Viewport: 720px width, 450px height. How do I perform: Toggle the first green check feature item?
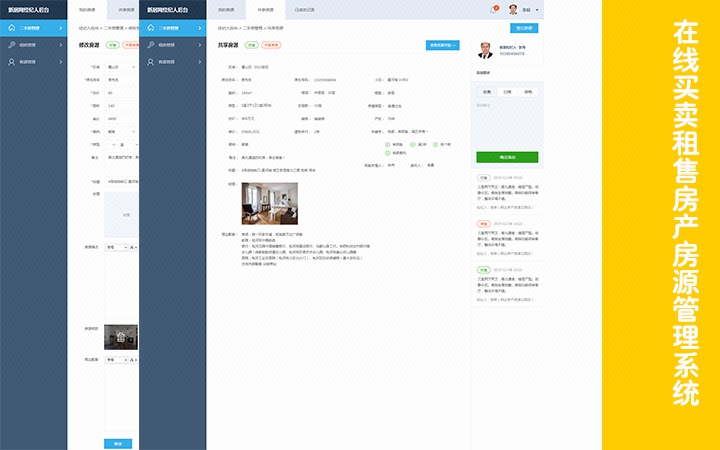[x=388, y=145]
